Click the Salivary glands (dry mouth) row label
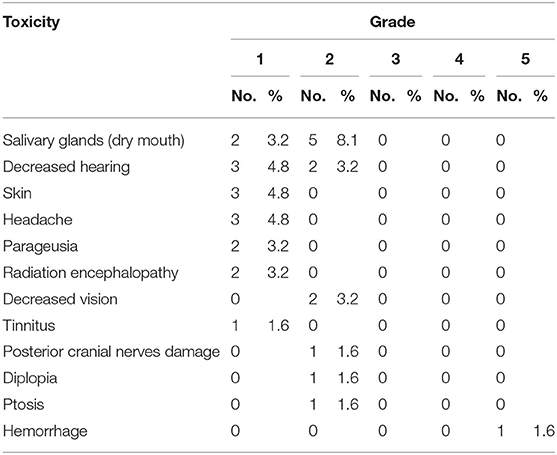 [x=94, y=141]
